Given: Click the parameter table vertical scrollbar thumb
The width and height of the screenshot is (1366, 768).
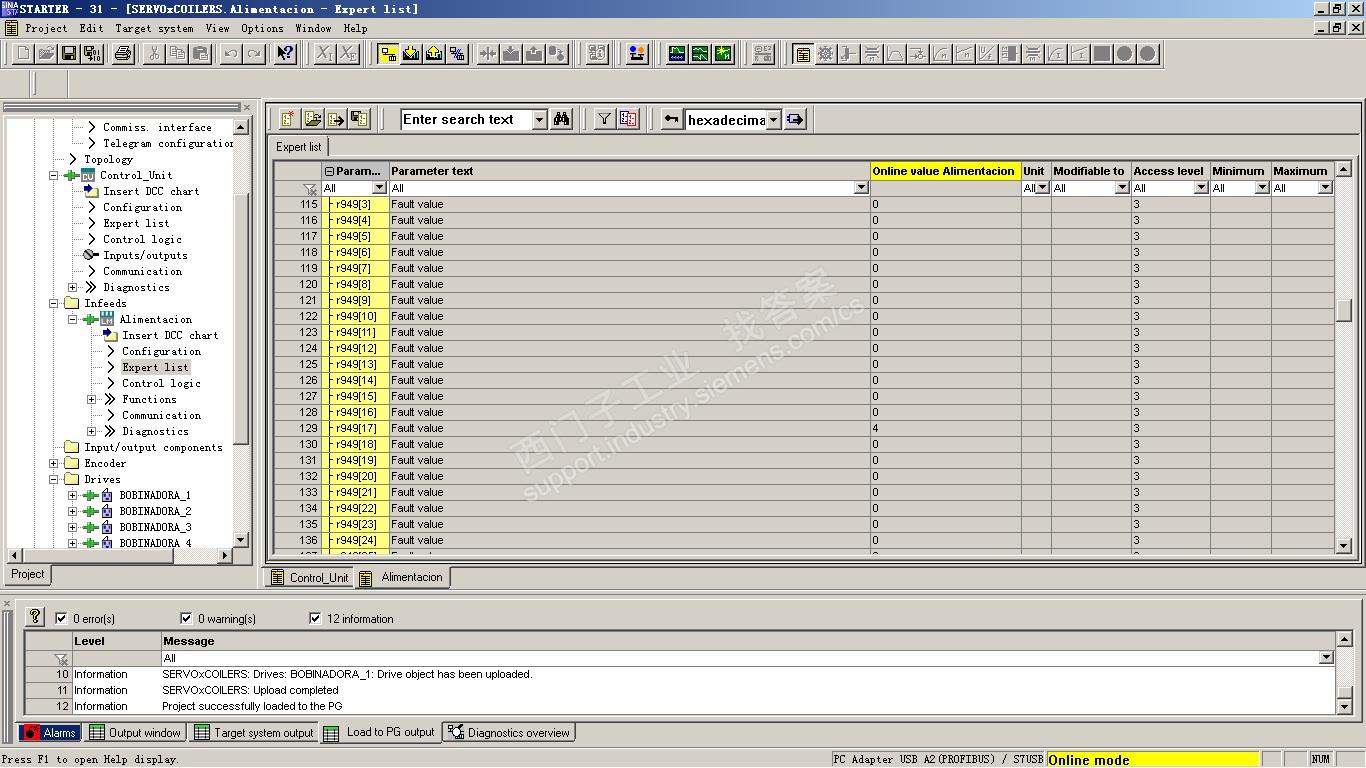Looking at the screenshot, I should click(1344, 310).
